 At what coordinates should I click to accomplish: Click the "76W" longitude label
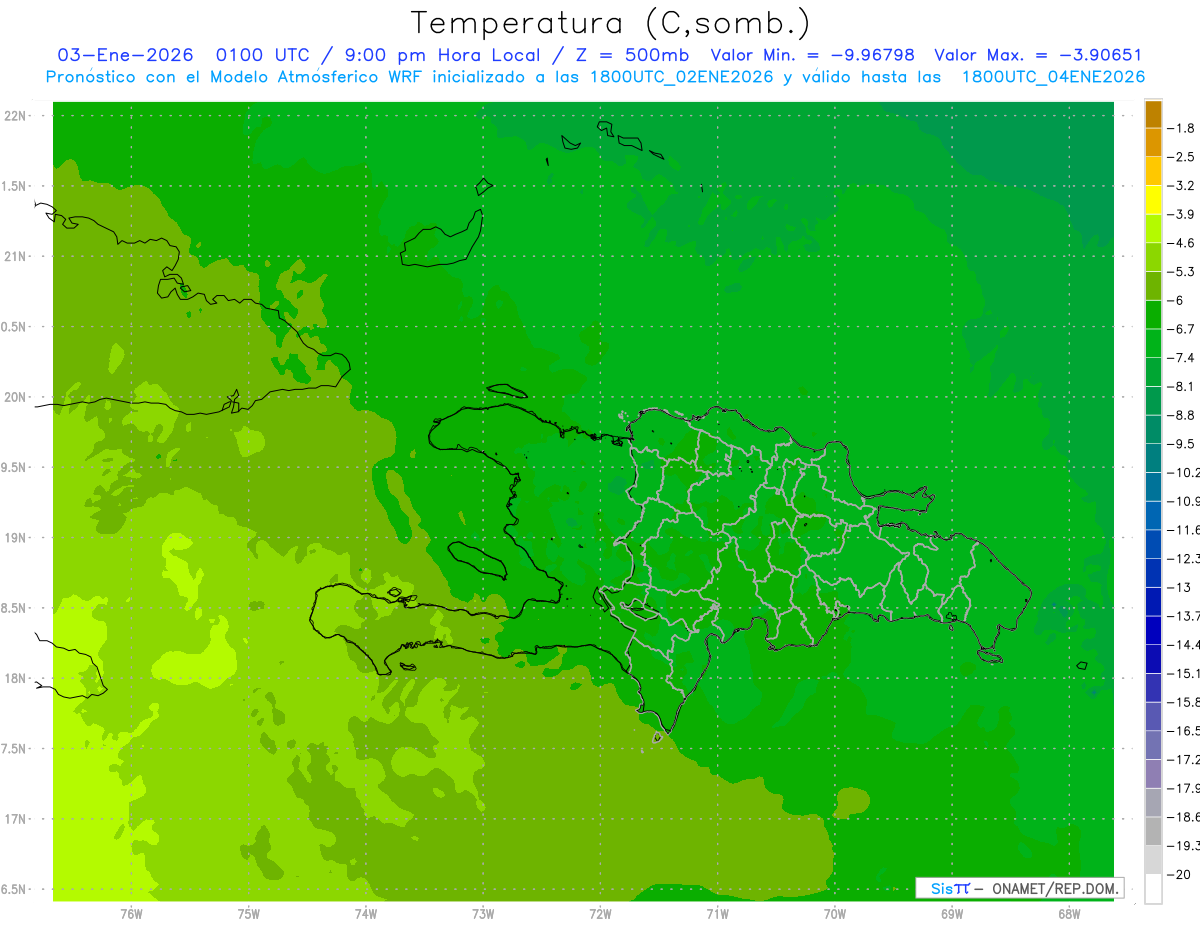pyautogui.click(x=131, y=914)
